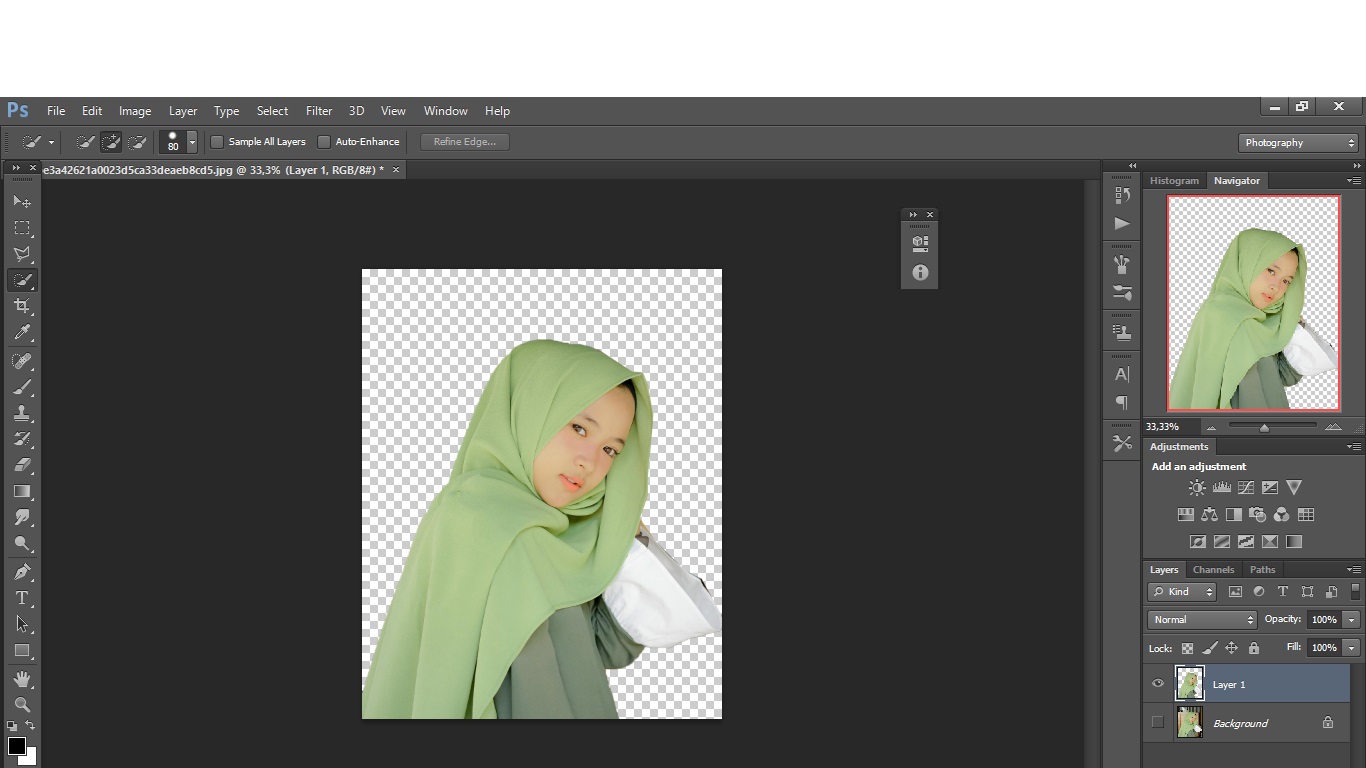This screenshot has height=768, width=1366.
Task: Switch to the Channels tab
Action: click(1213, 570)
